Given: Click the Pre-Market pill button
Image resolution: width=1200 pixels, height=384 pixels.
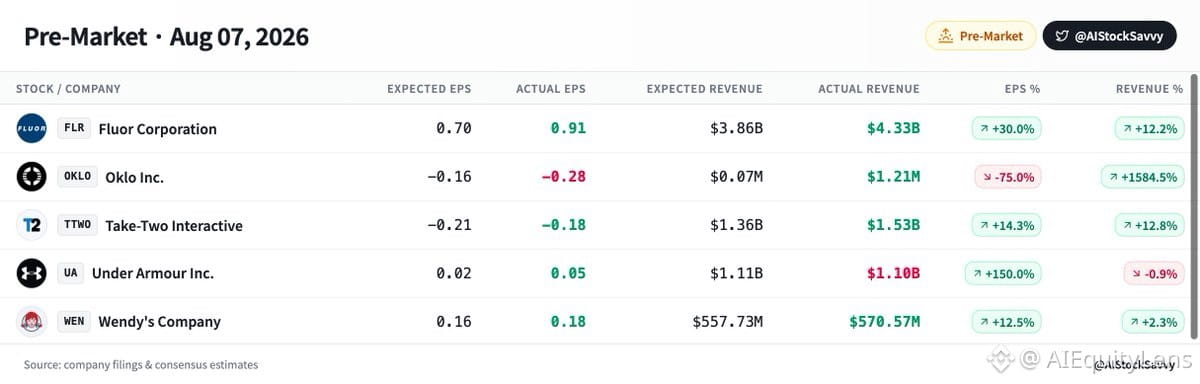Looking at the screenshot, I should point(981,36).
